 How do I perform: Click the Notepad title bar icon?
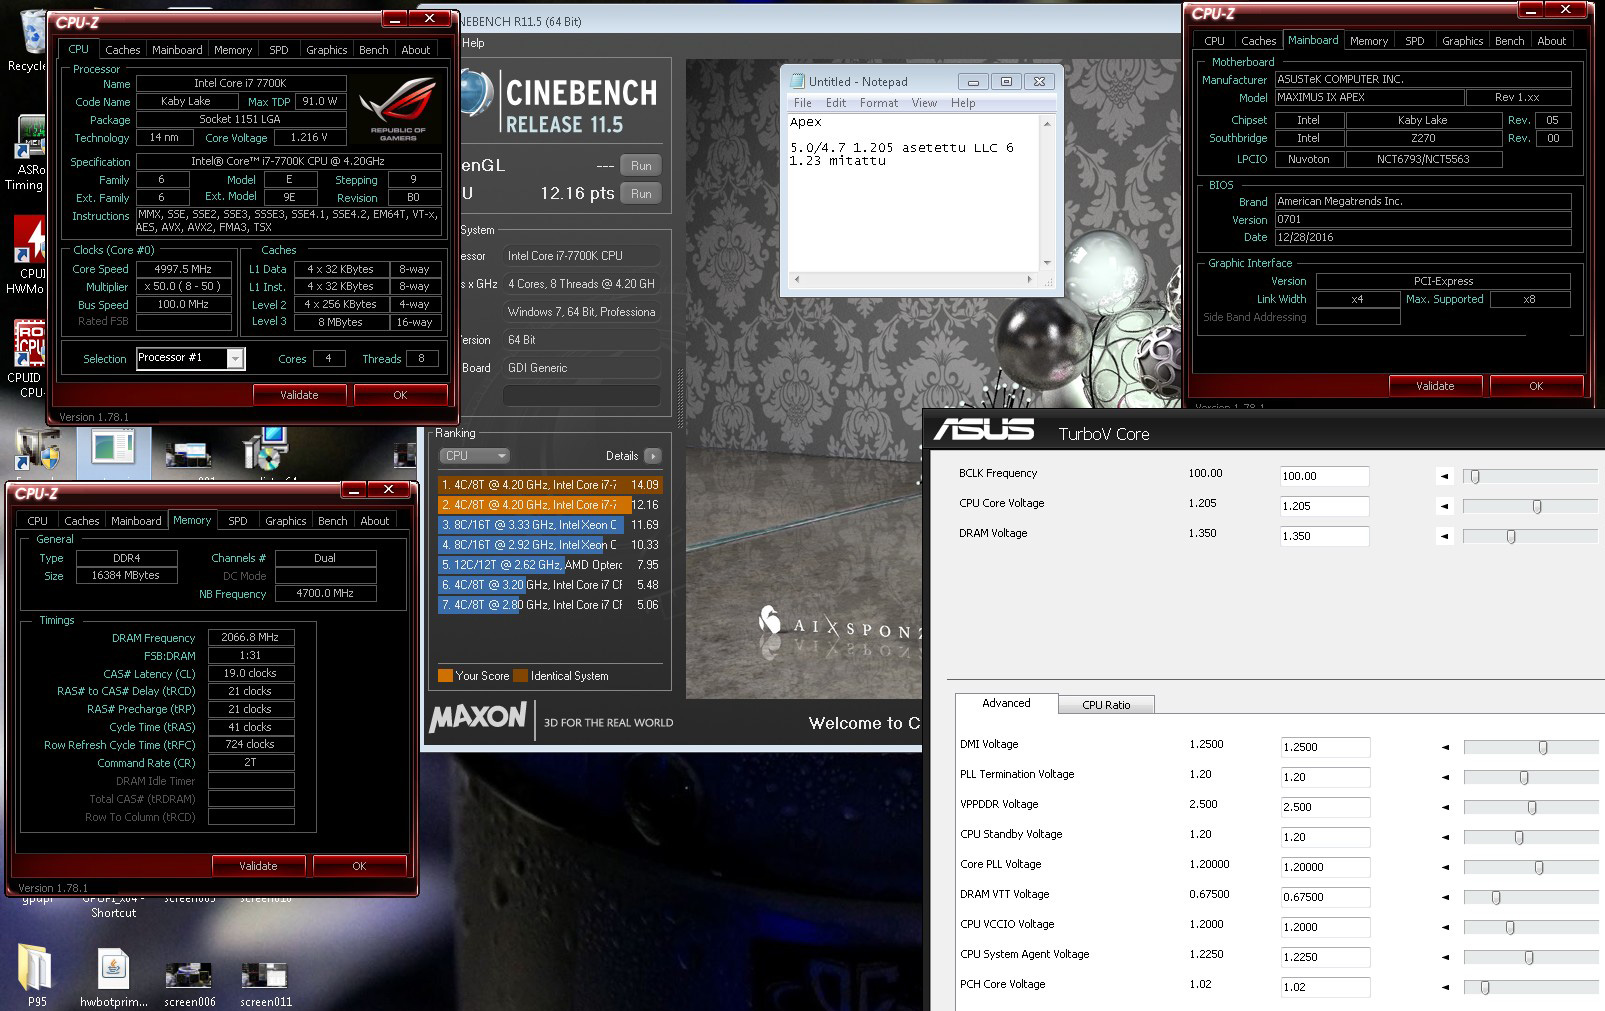coord(797,81)
